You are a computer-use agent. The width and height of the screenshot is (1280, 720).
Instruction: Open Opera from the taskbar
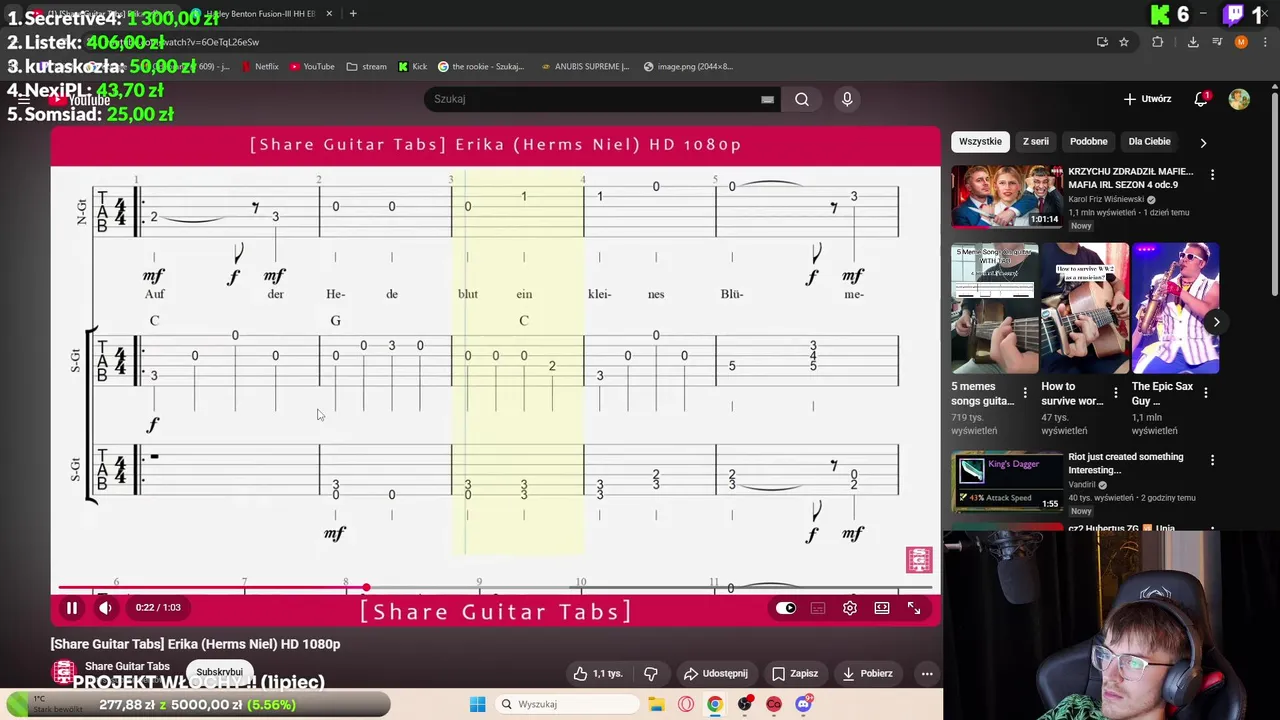[686, 704]
